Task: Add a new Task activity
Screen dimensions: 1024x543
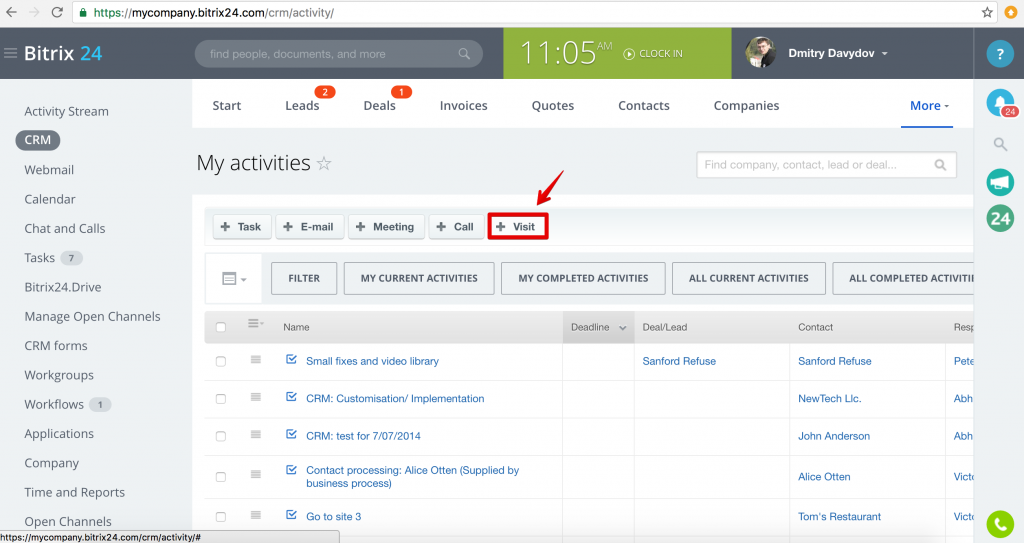Action: point(242,227)
